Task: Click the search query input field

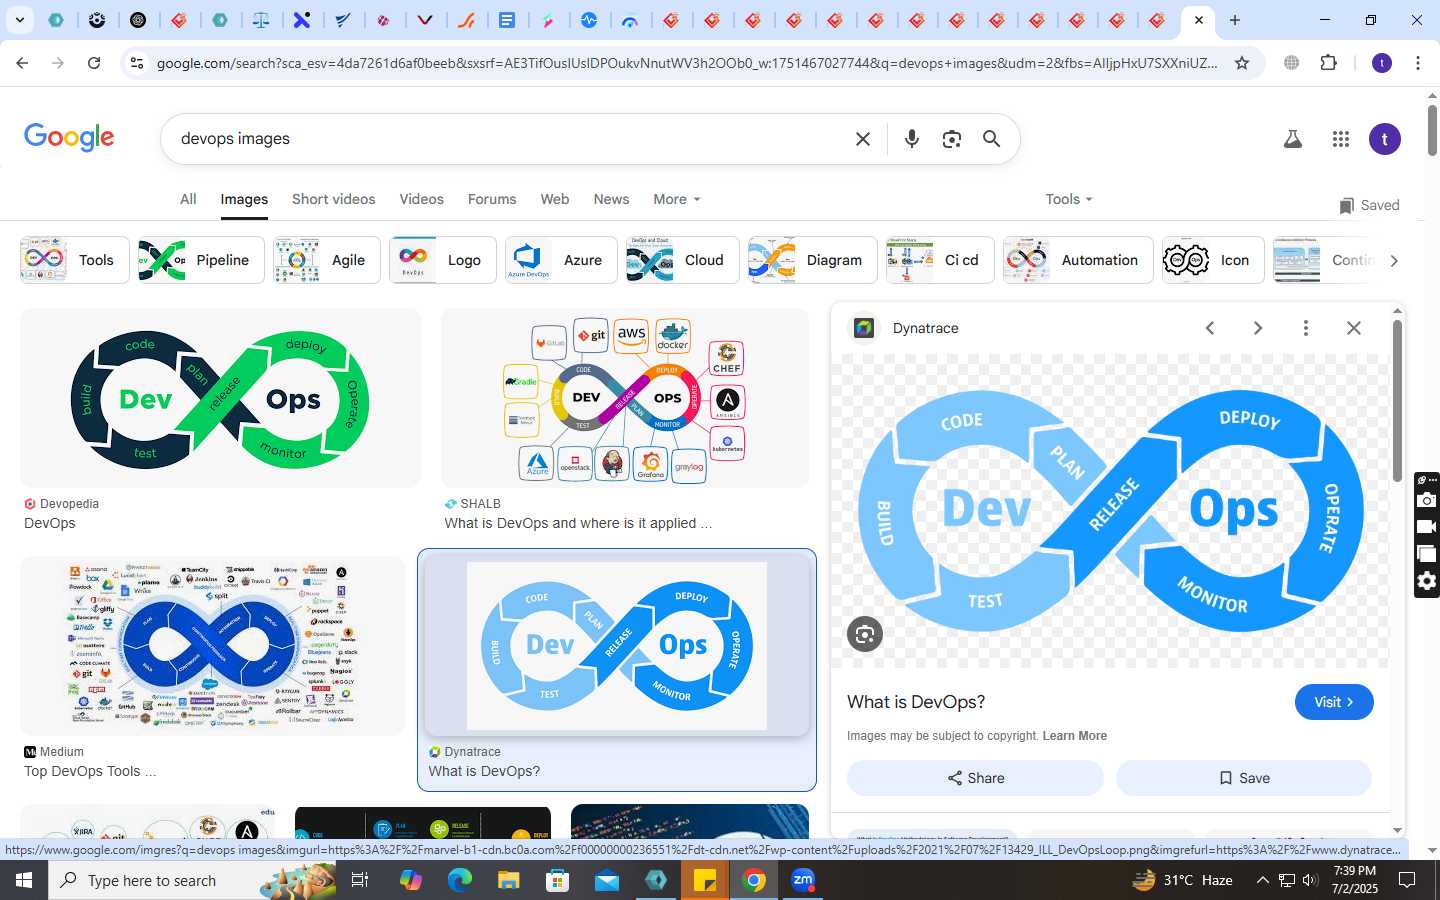Action: point(510,139)
